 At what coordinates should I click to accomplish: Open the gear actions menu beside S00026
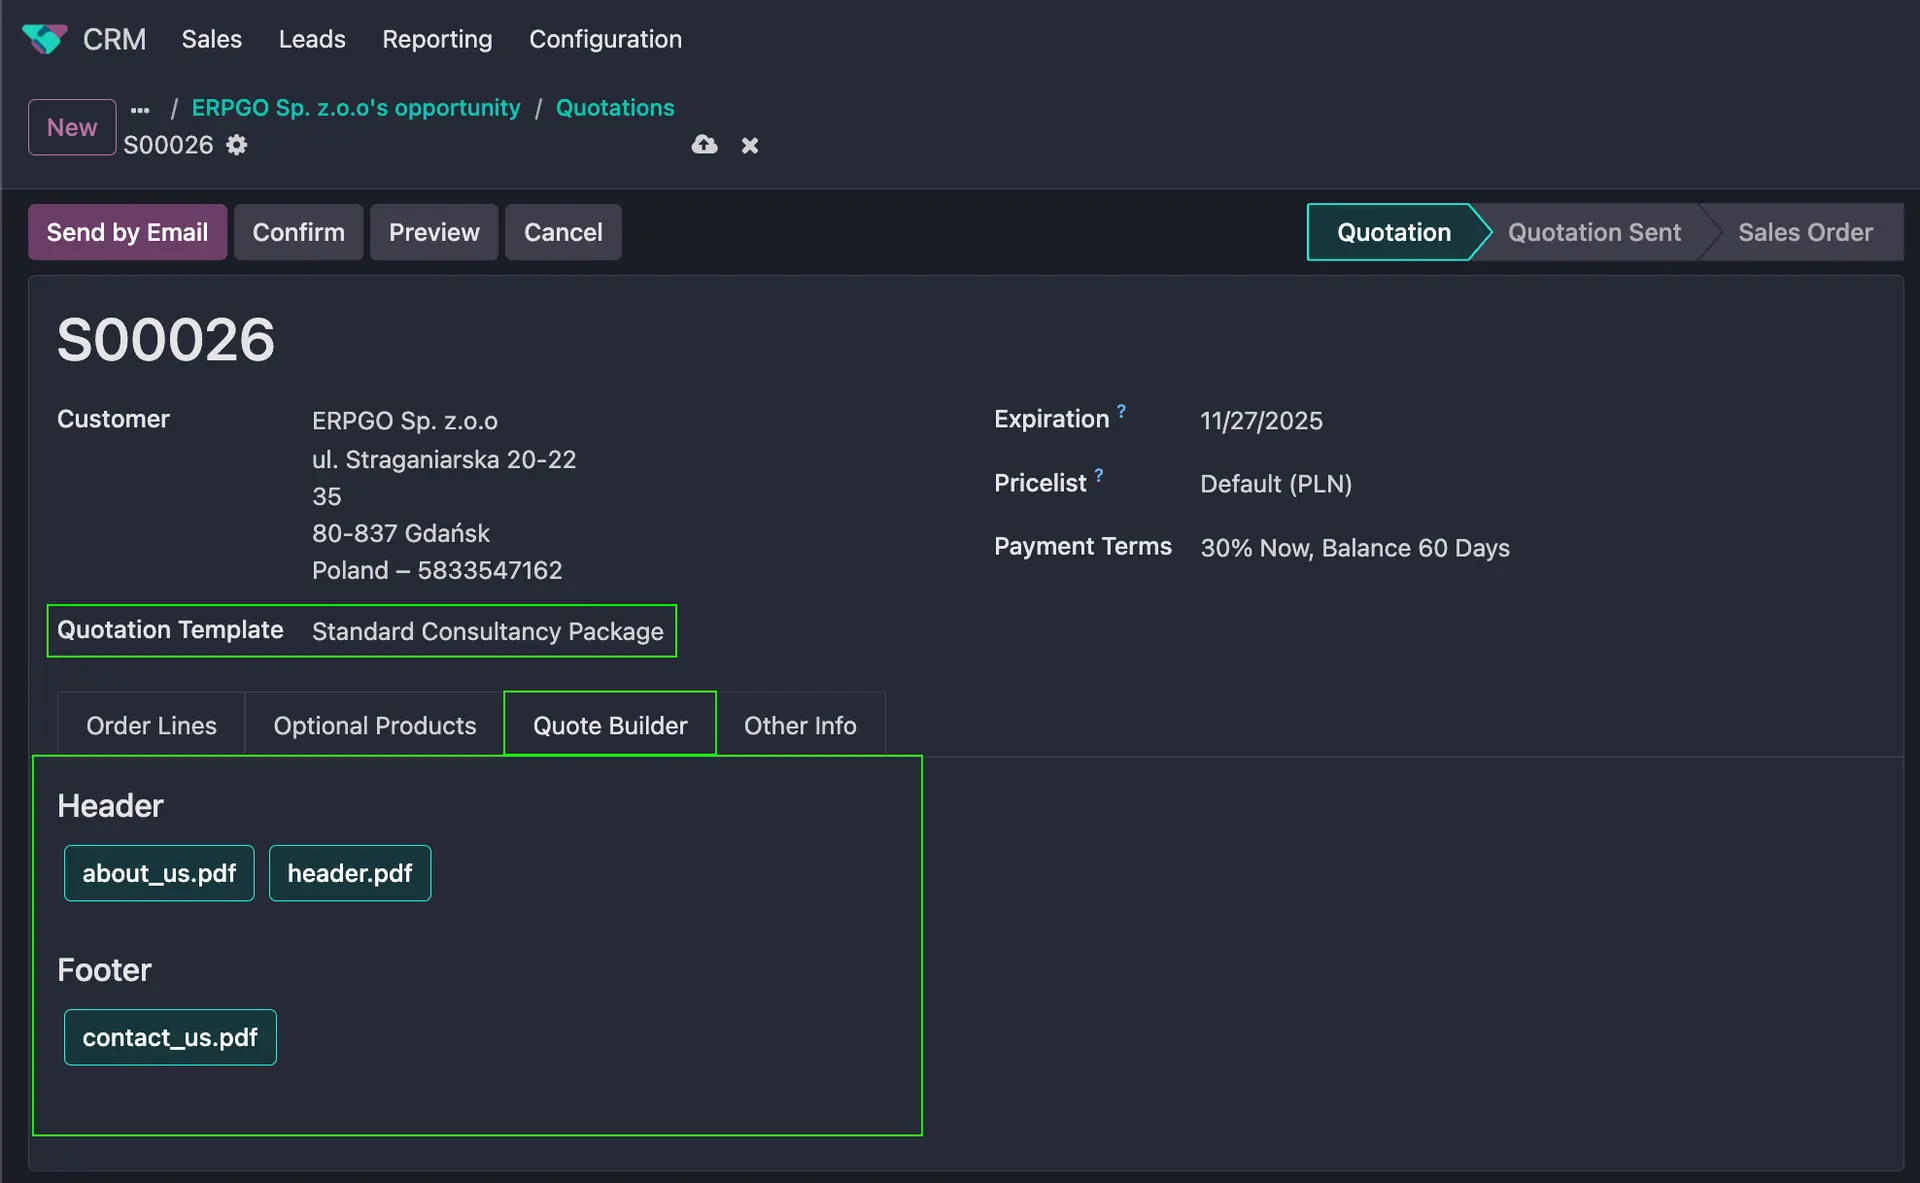236,145
